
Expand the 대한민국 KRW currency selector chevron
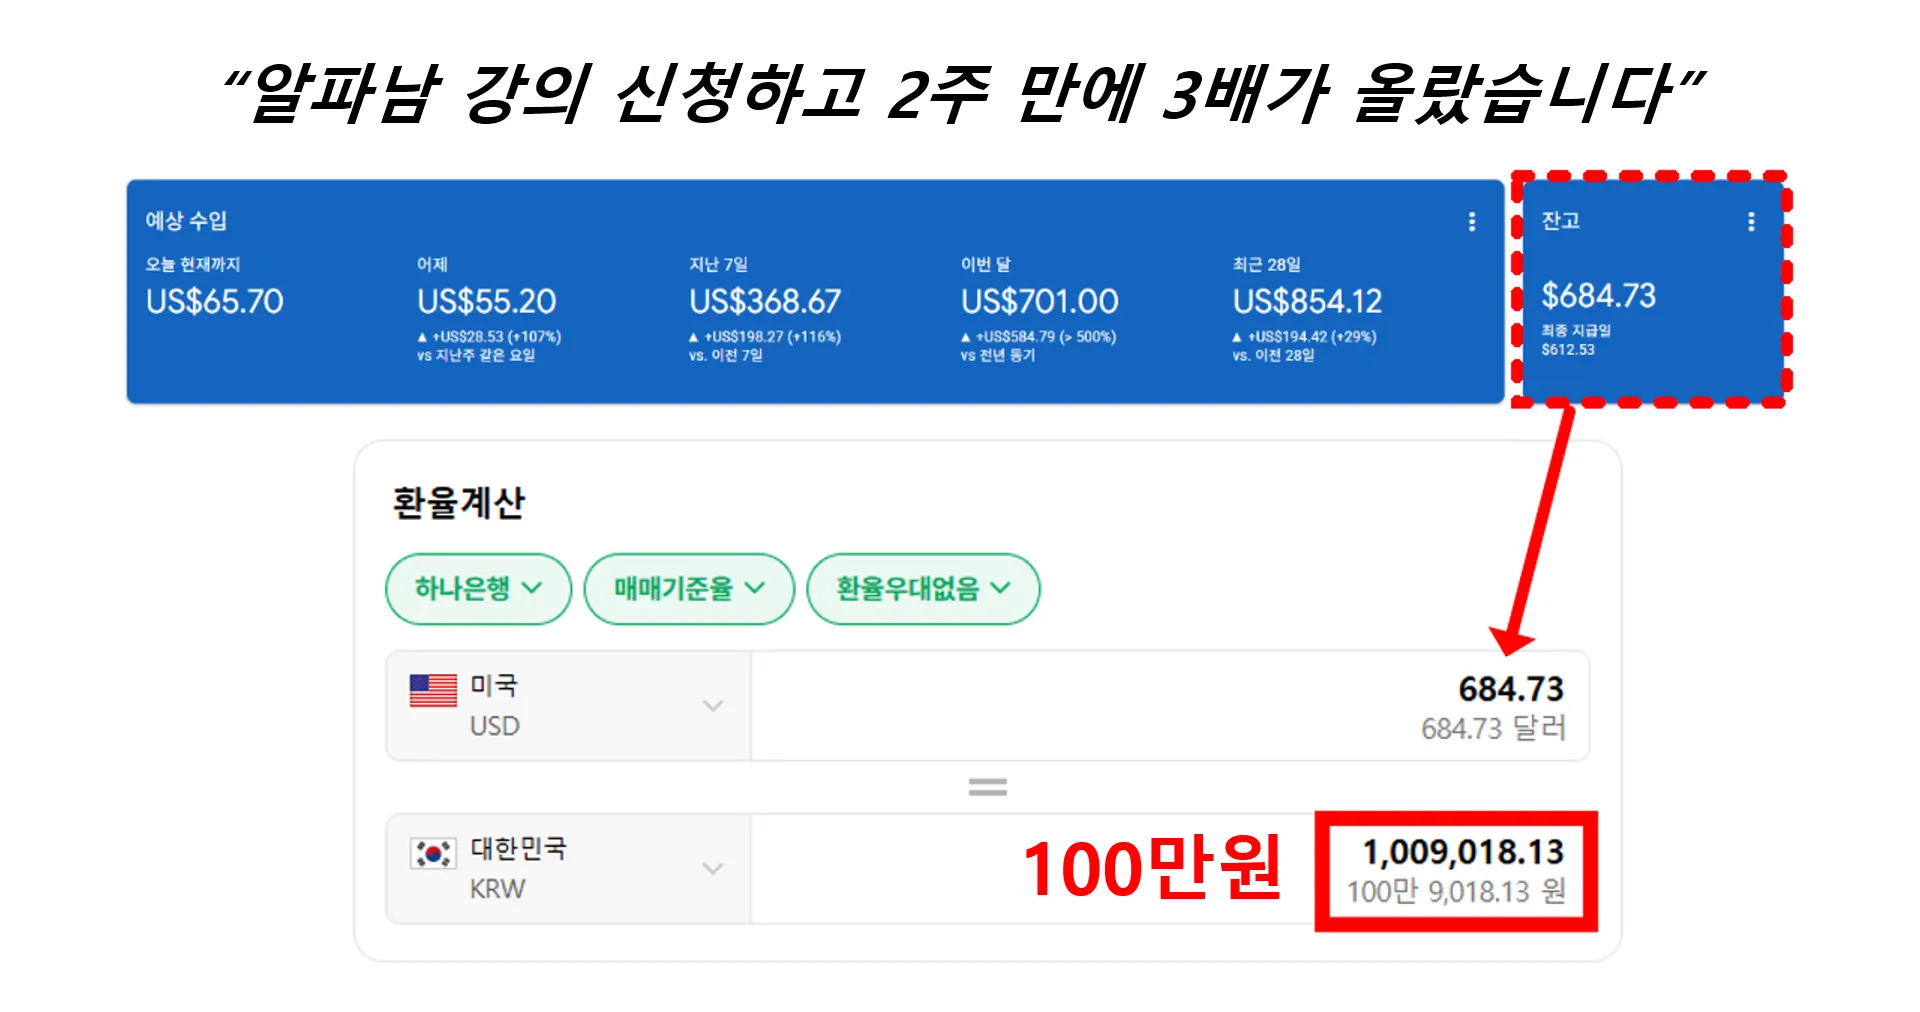712,868
